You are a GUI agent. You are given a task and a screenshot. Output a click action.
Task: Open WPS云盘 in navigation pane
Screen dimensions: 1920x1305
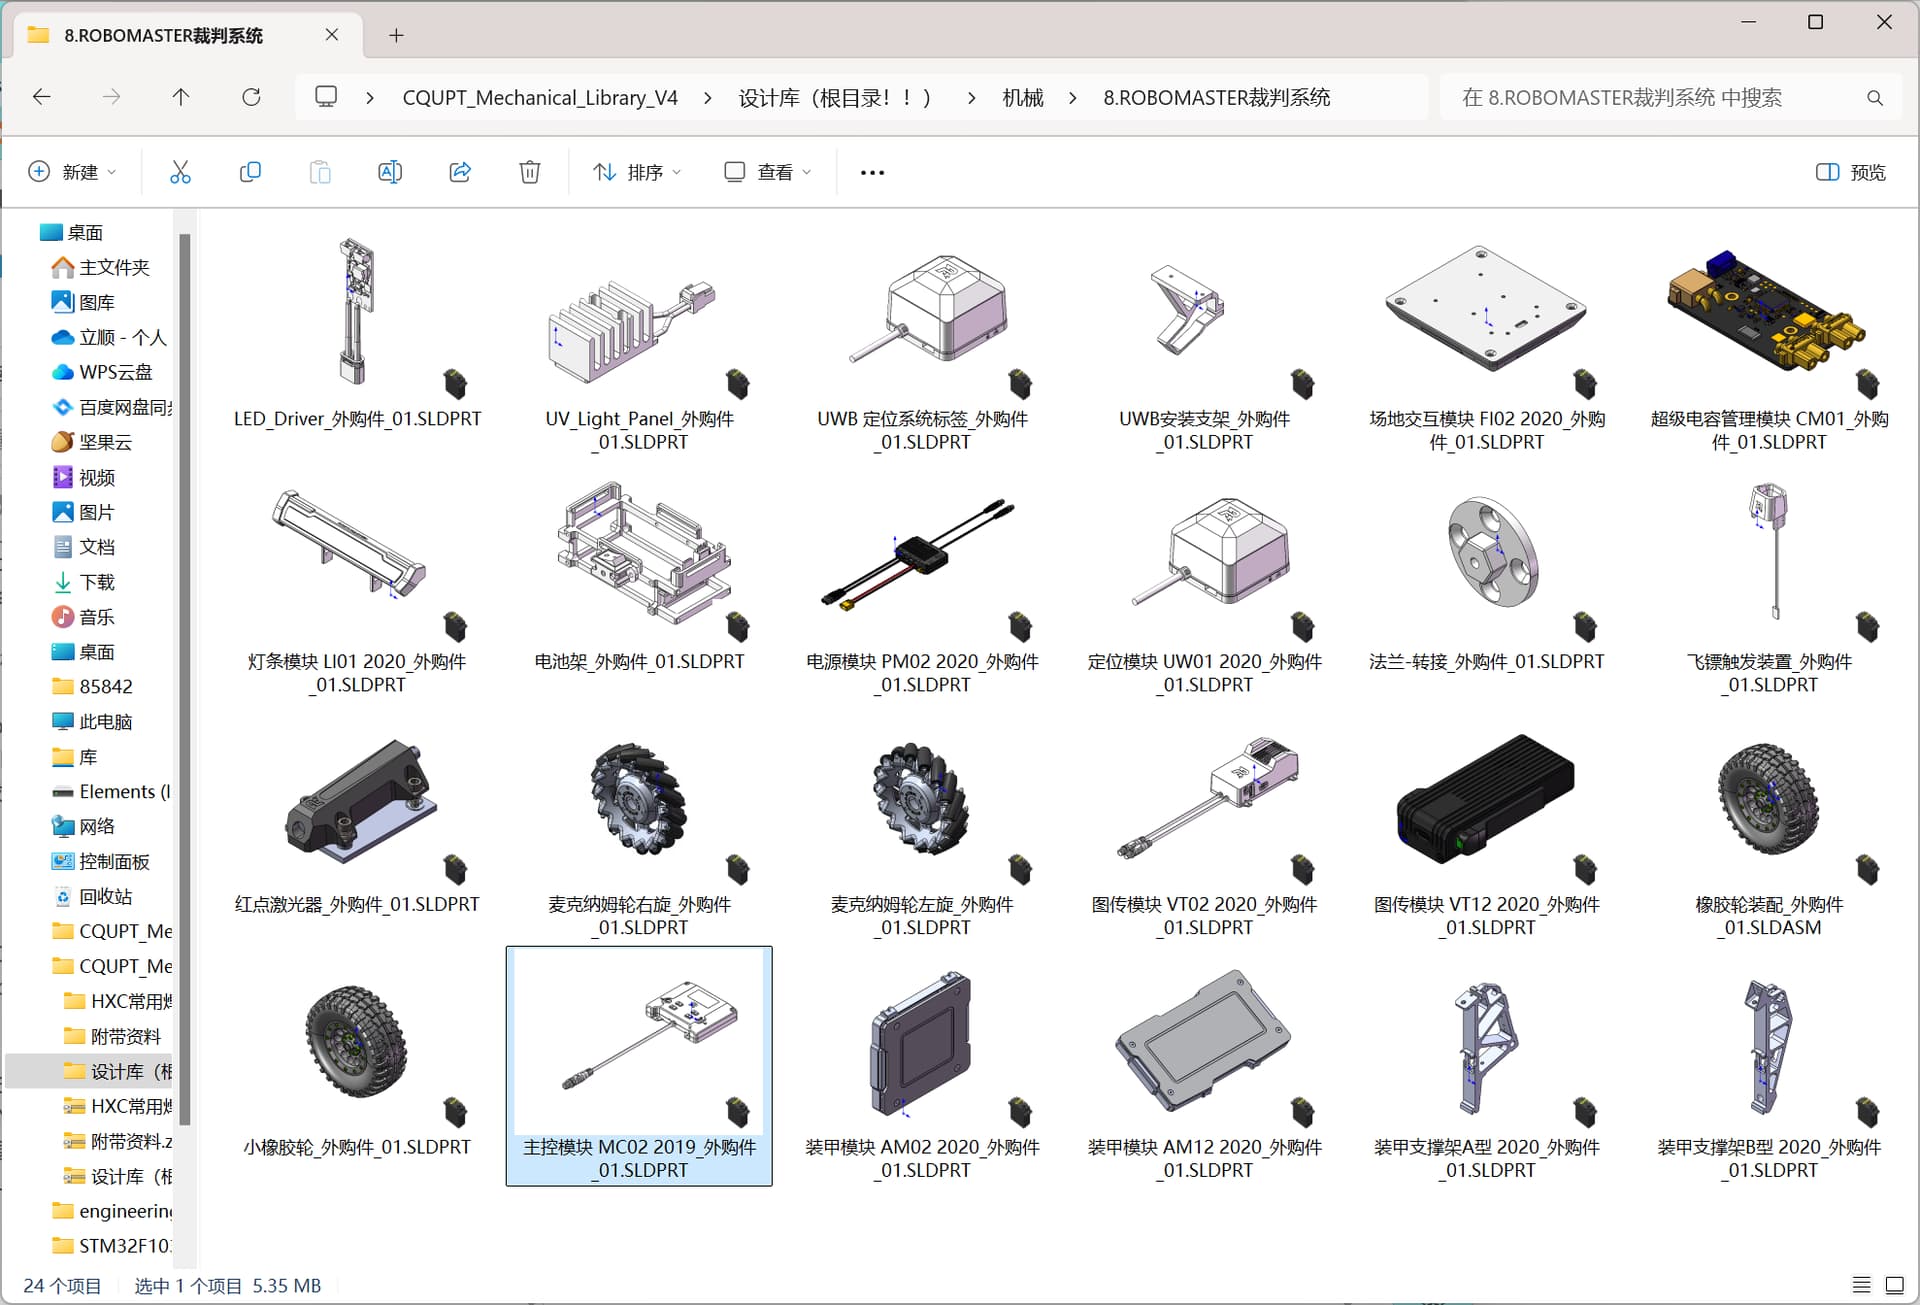[103, 372]
